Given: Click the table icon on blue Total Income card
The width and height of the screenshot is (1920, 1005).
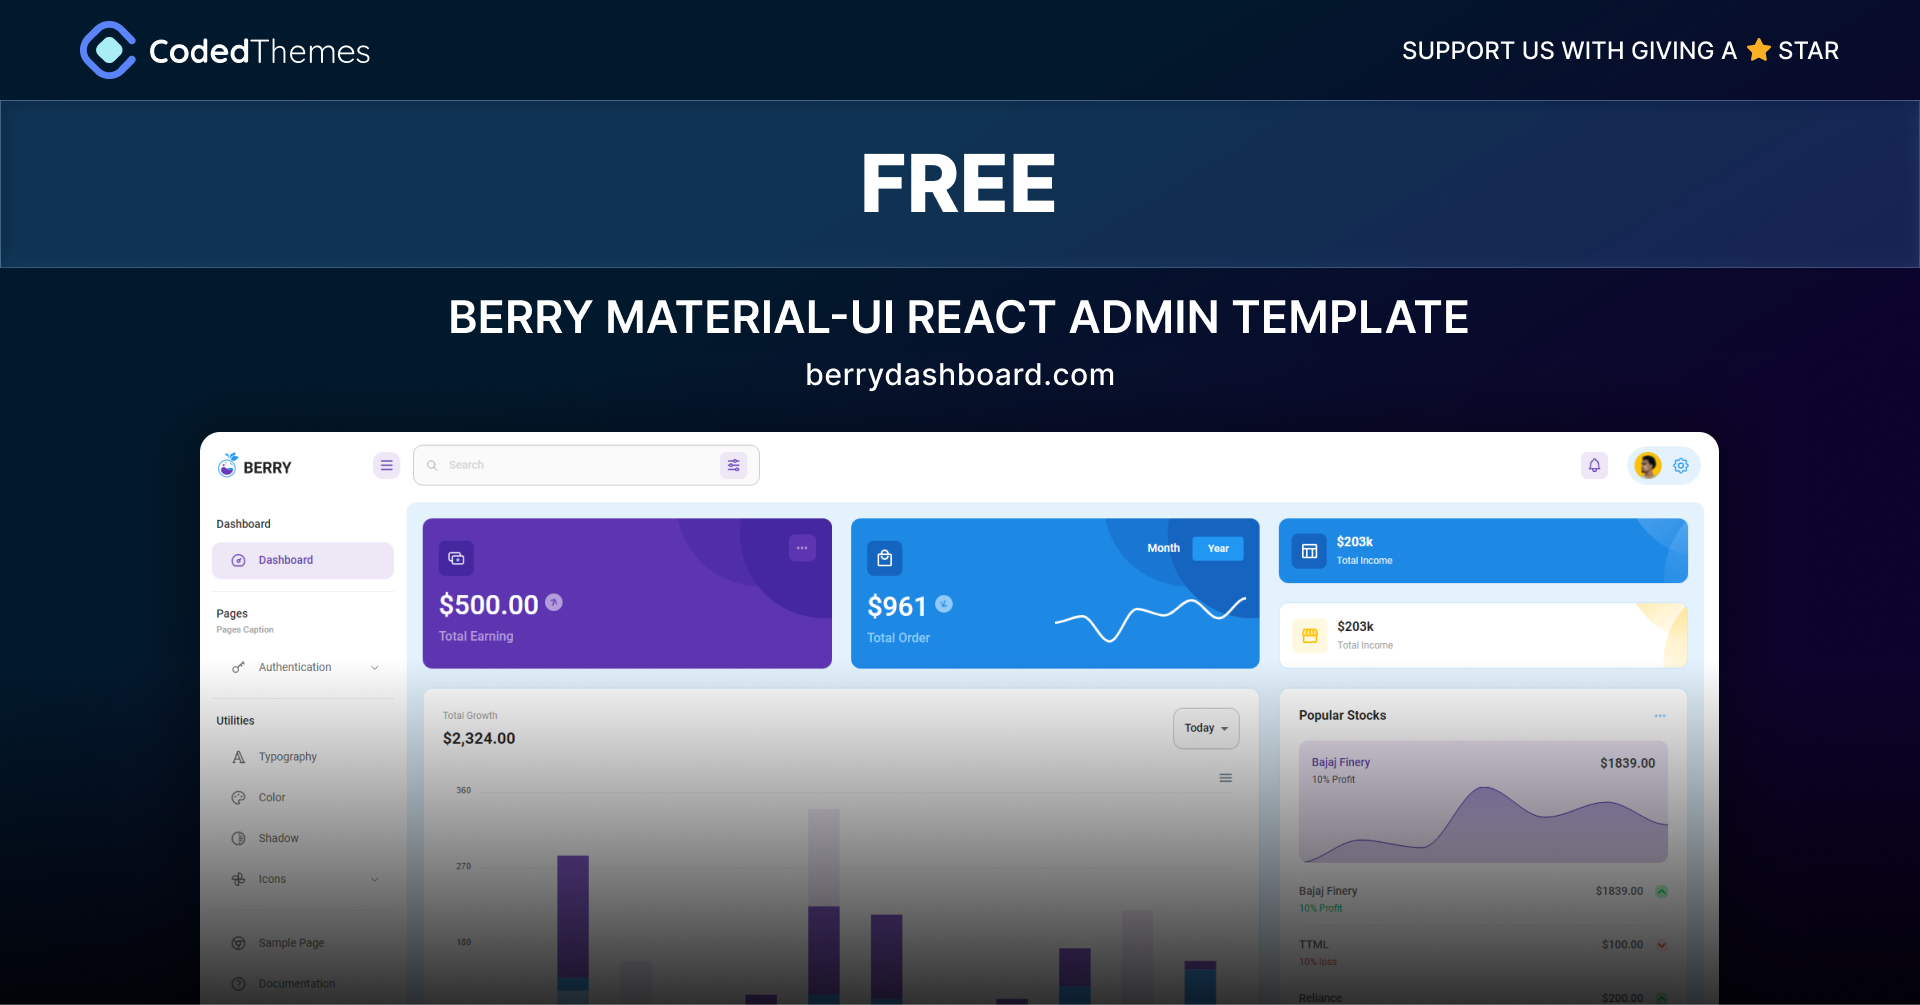Looking at the screenshot, I should pyautogui.click(x=1310, y=551).
